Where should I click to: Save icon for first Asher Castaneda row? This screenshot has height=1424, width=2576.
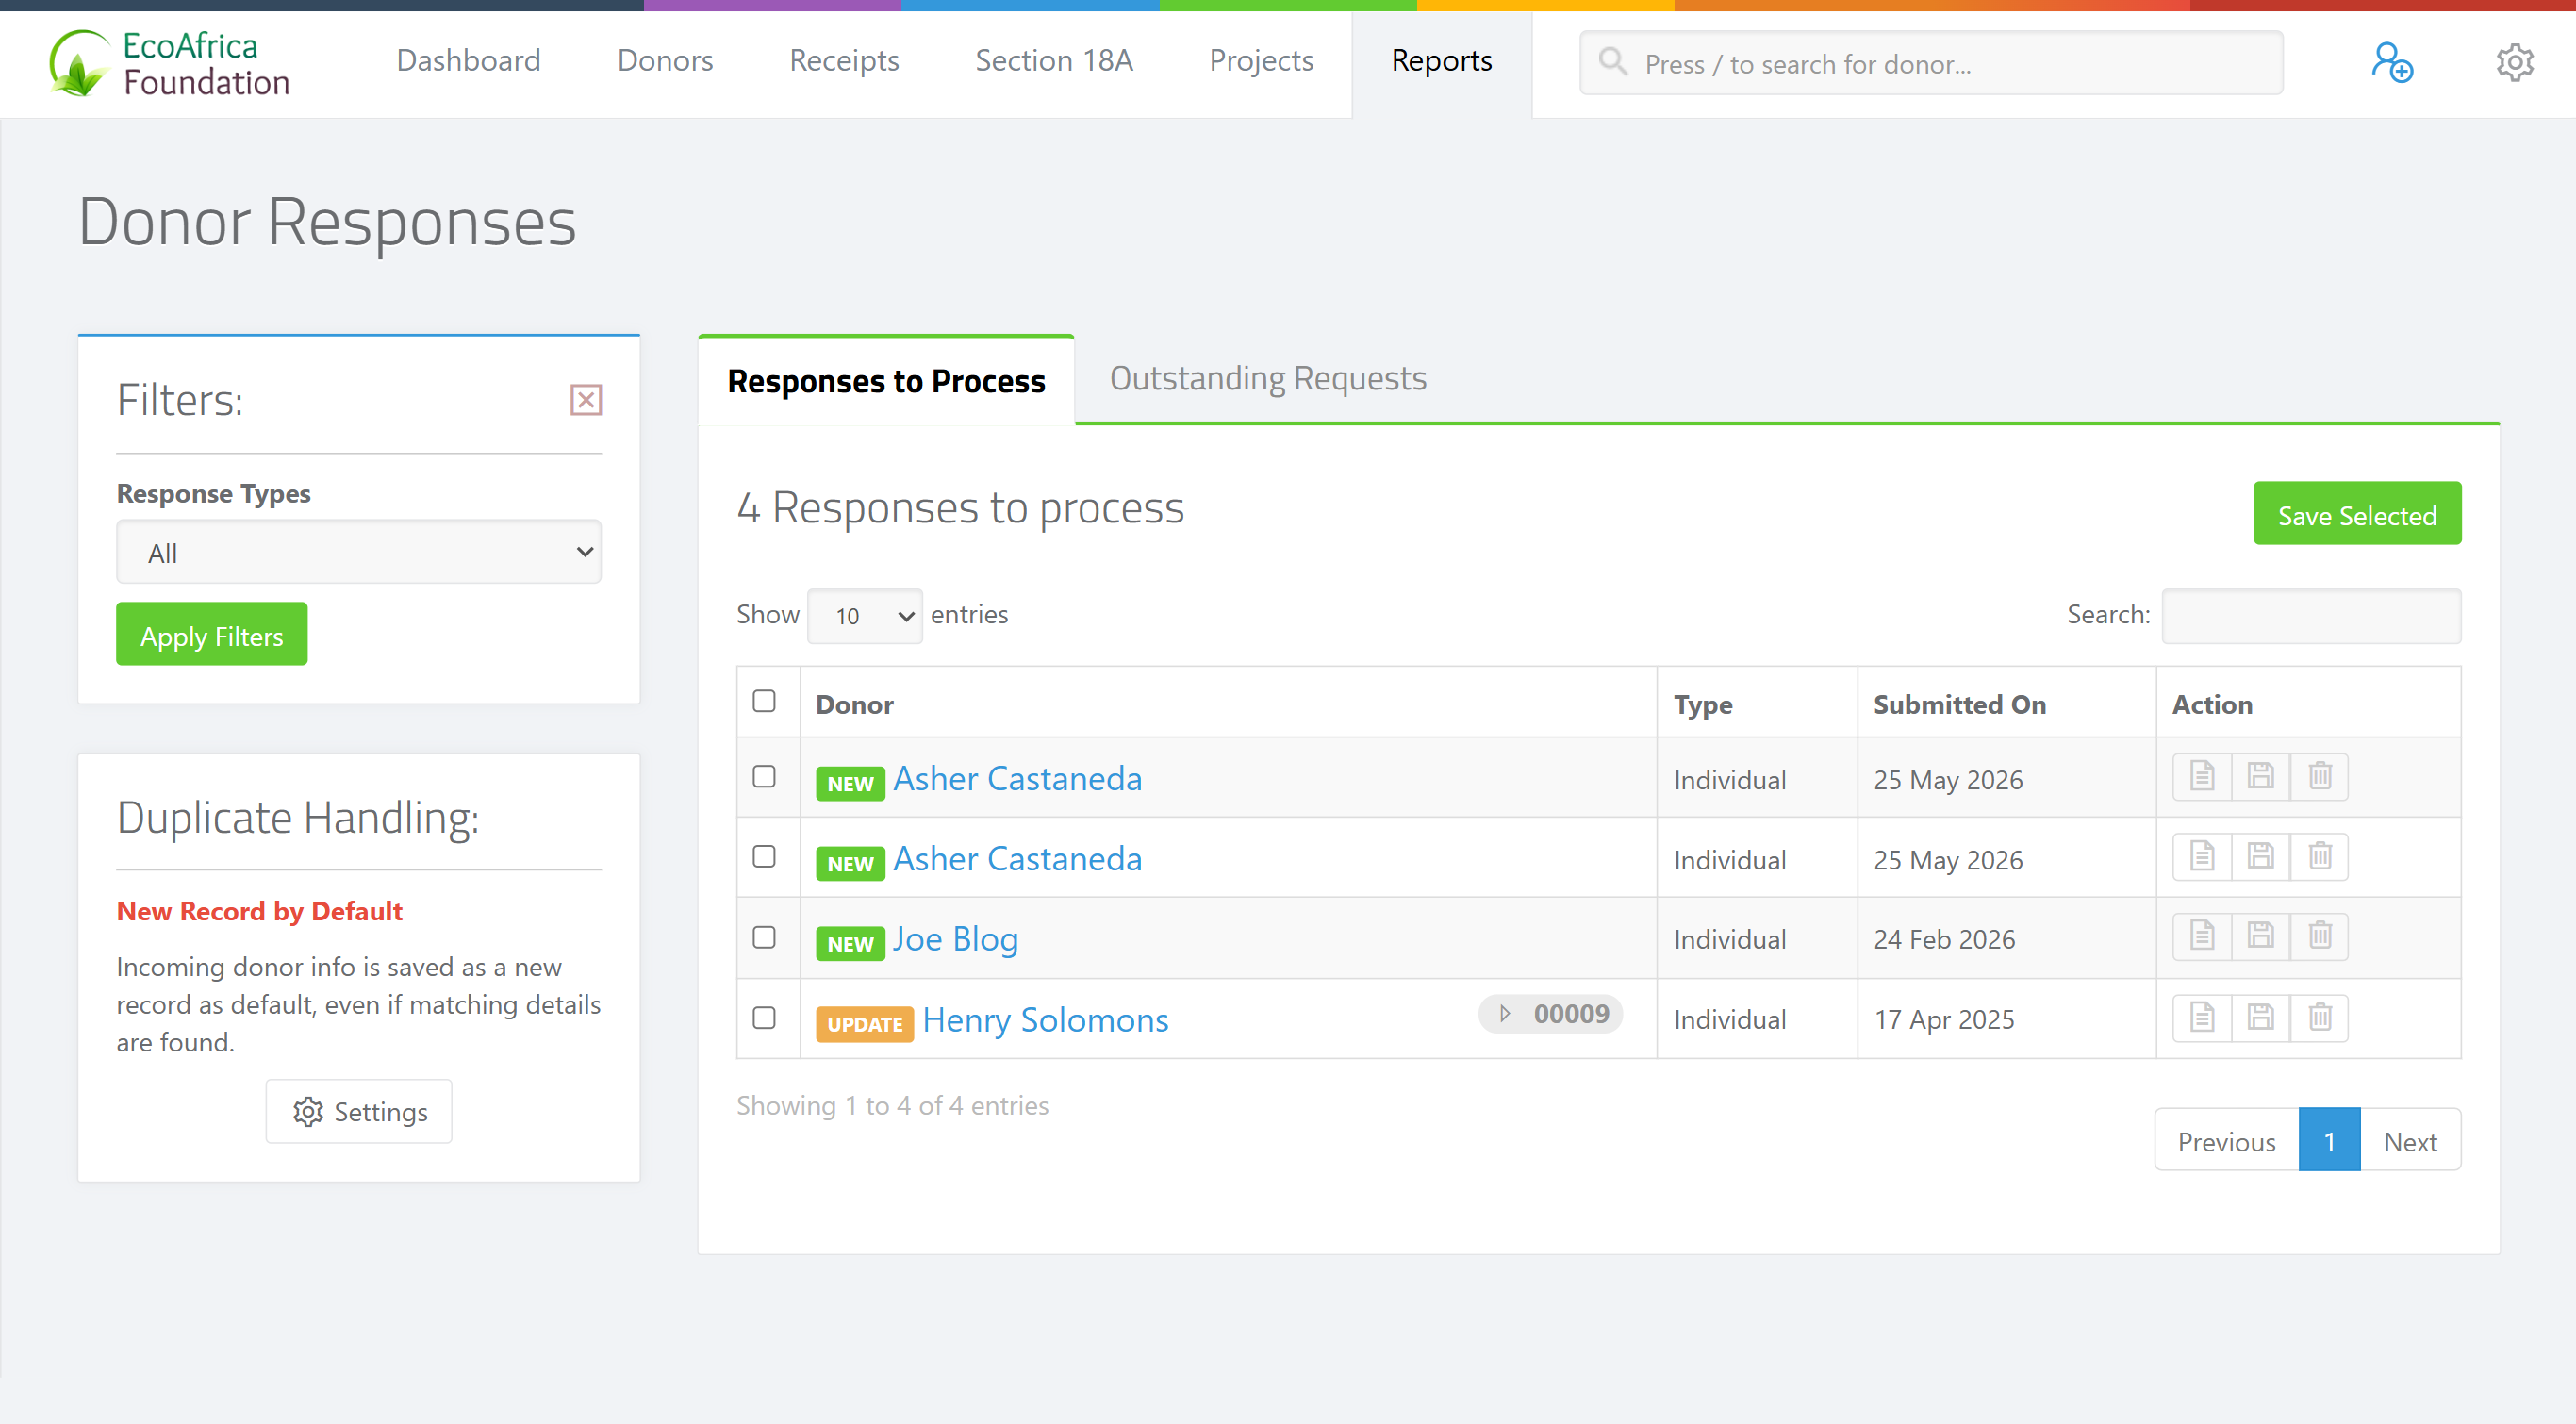click(2260, 776)
